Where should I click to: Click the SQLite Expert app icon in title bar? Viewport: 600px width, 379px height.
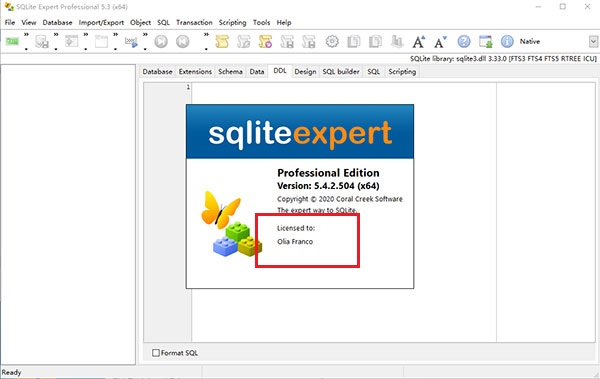click(x=9, y=7)
